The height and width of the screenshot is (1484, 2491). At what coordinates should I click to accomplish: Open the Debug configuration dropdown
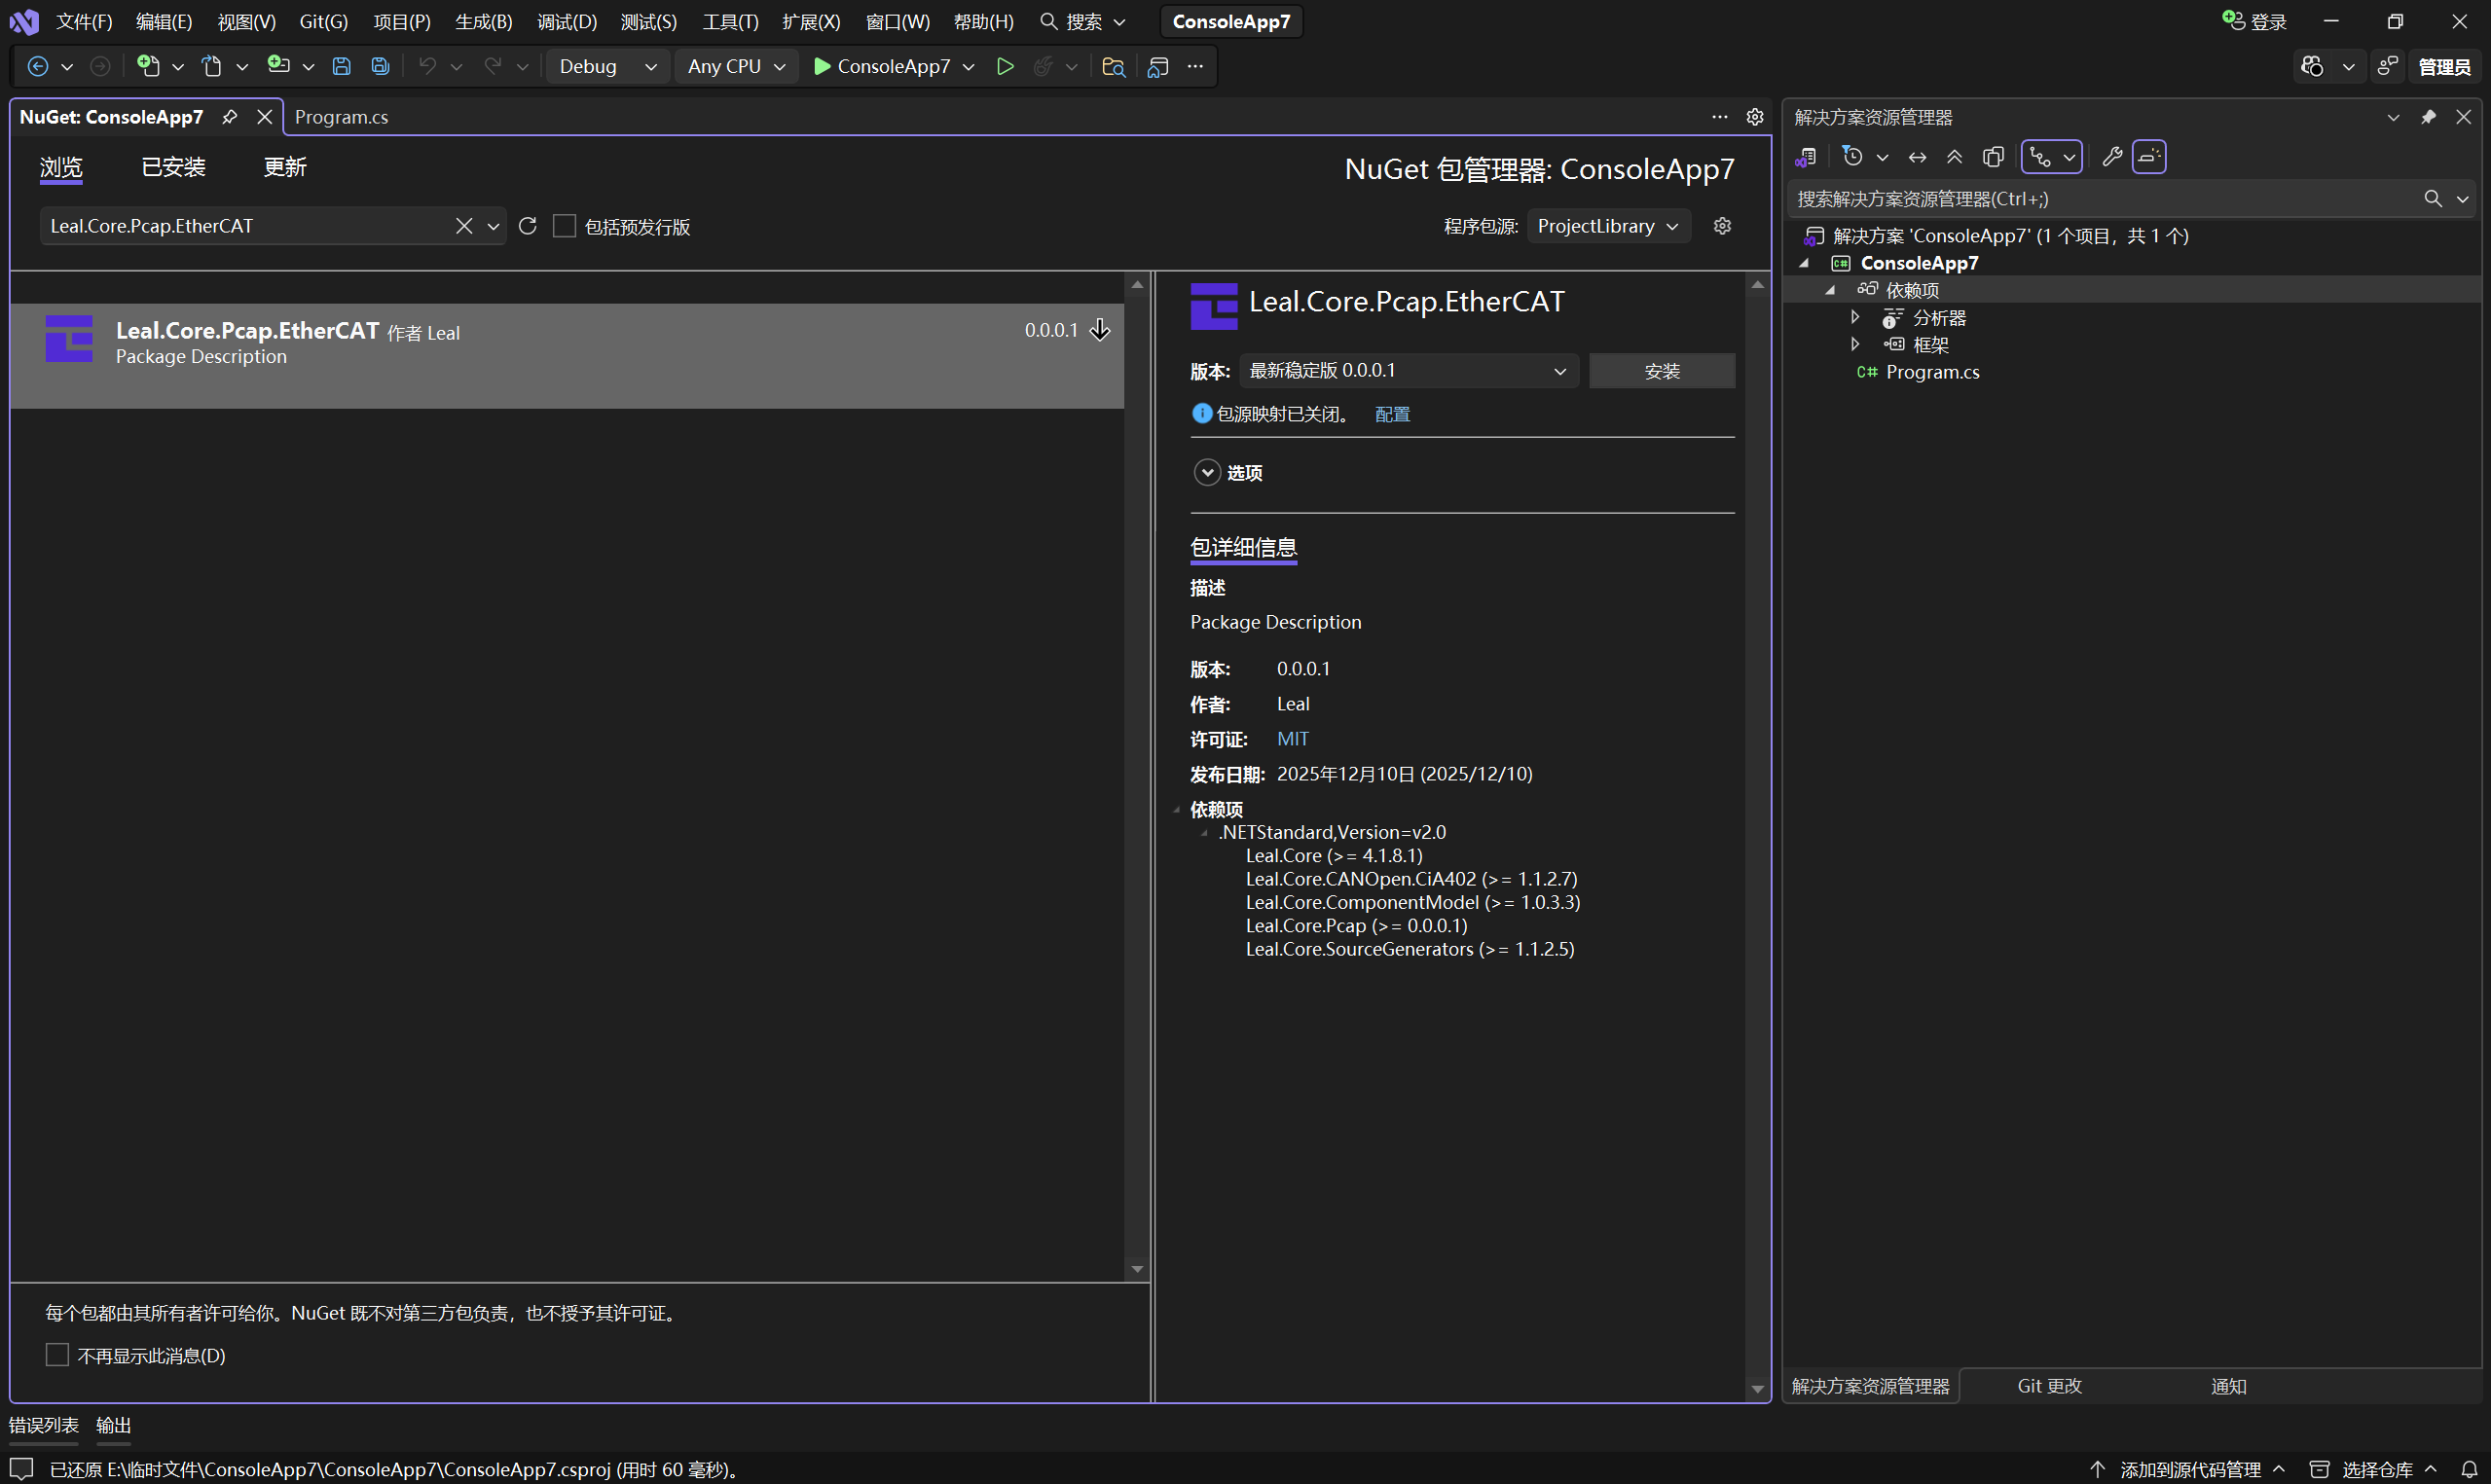608,66
